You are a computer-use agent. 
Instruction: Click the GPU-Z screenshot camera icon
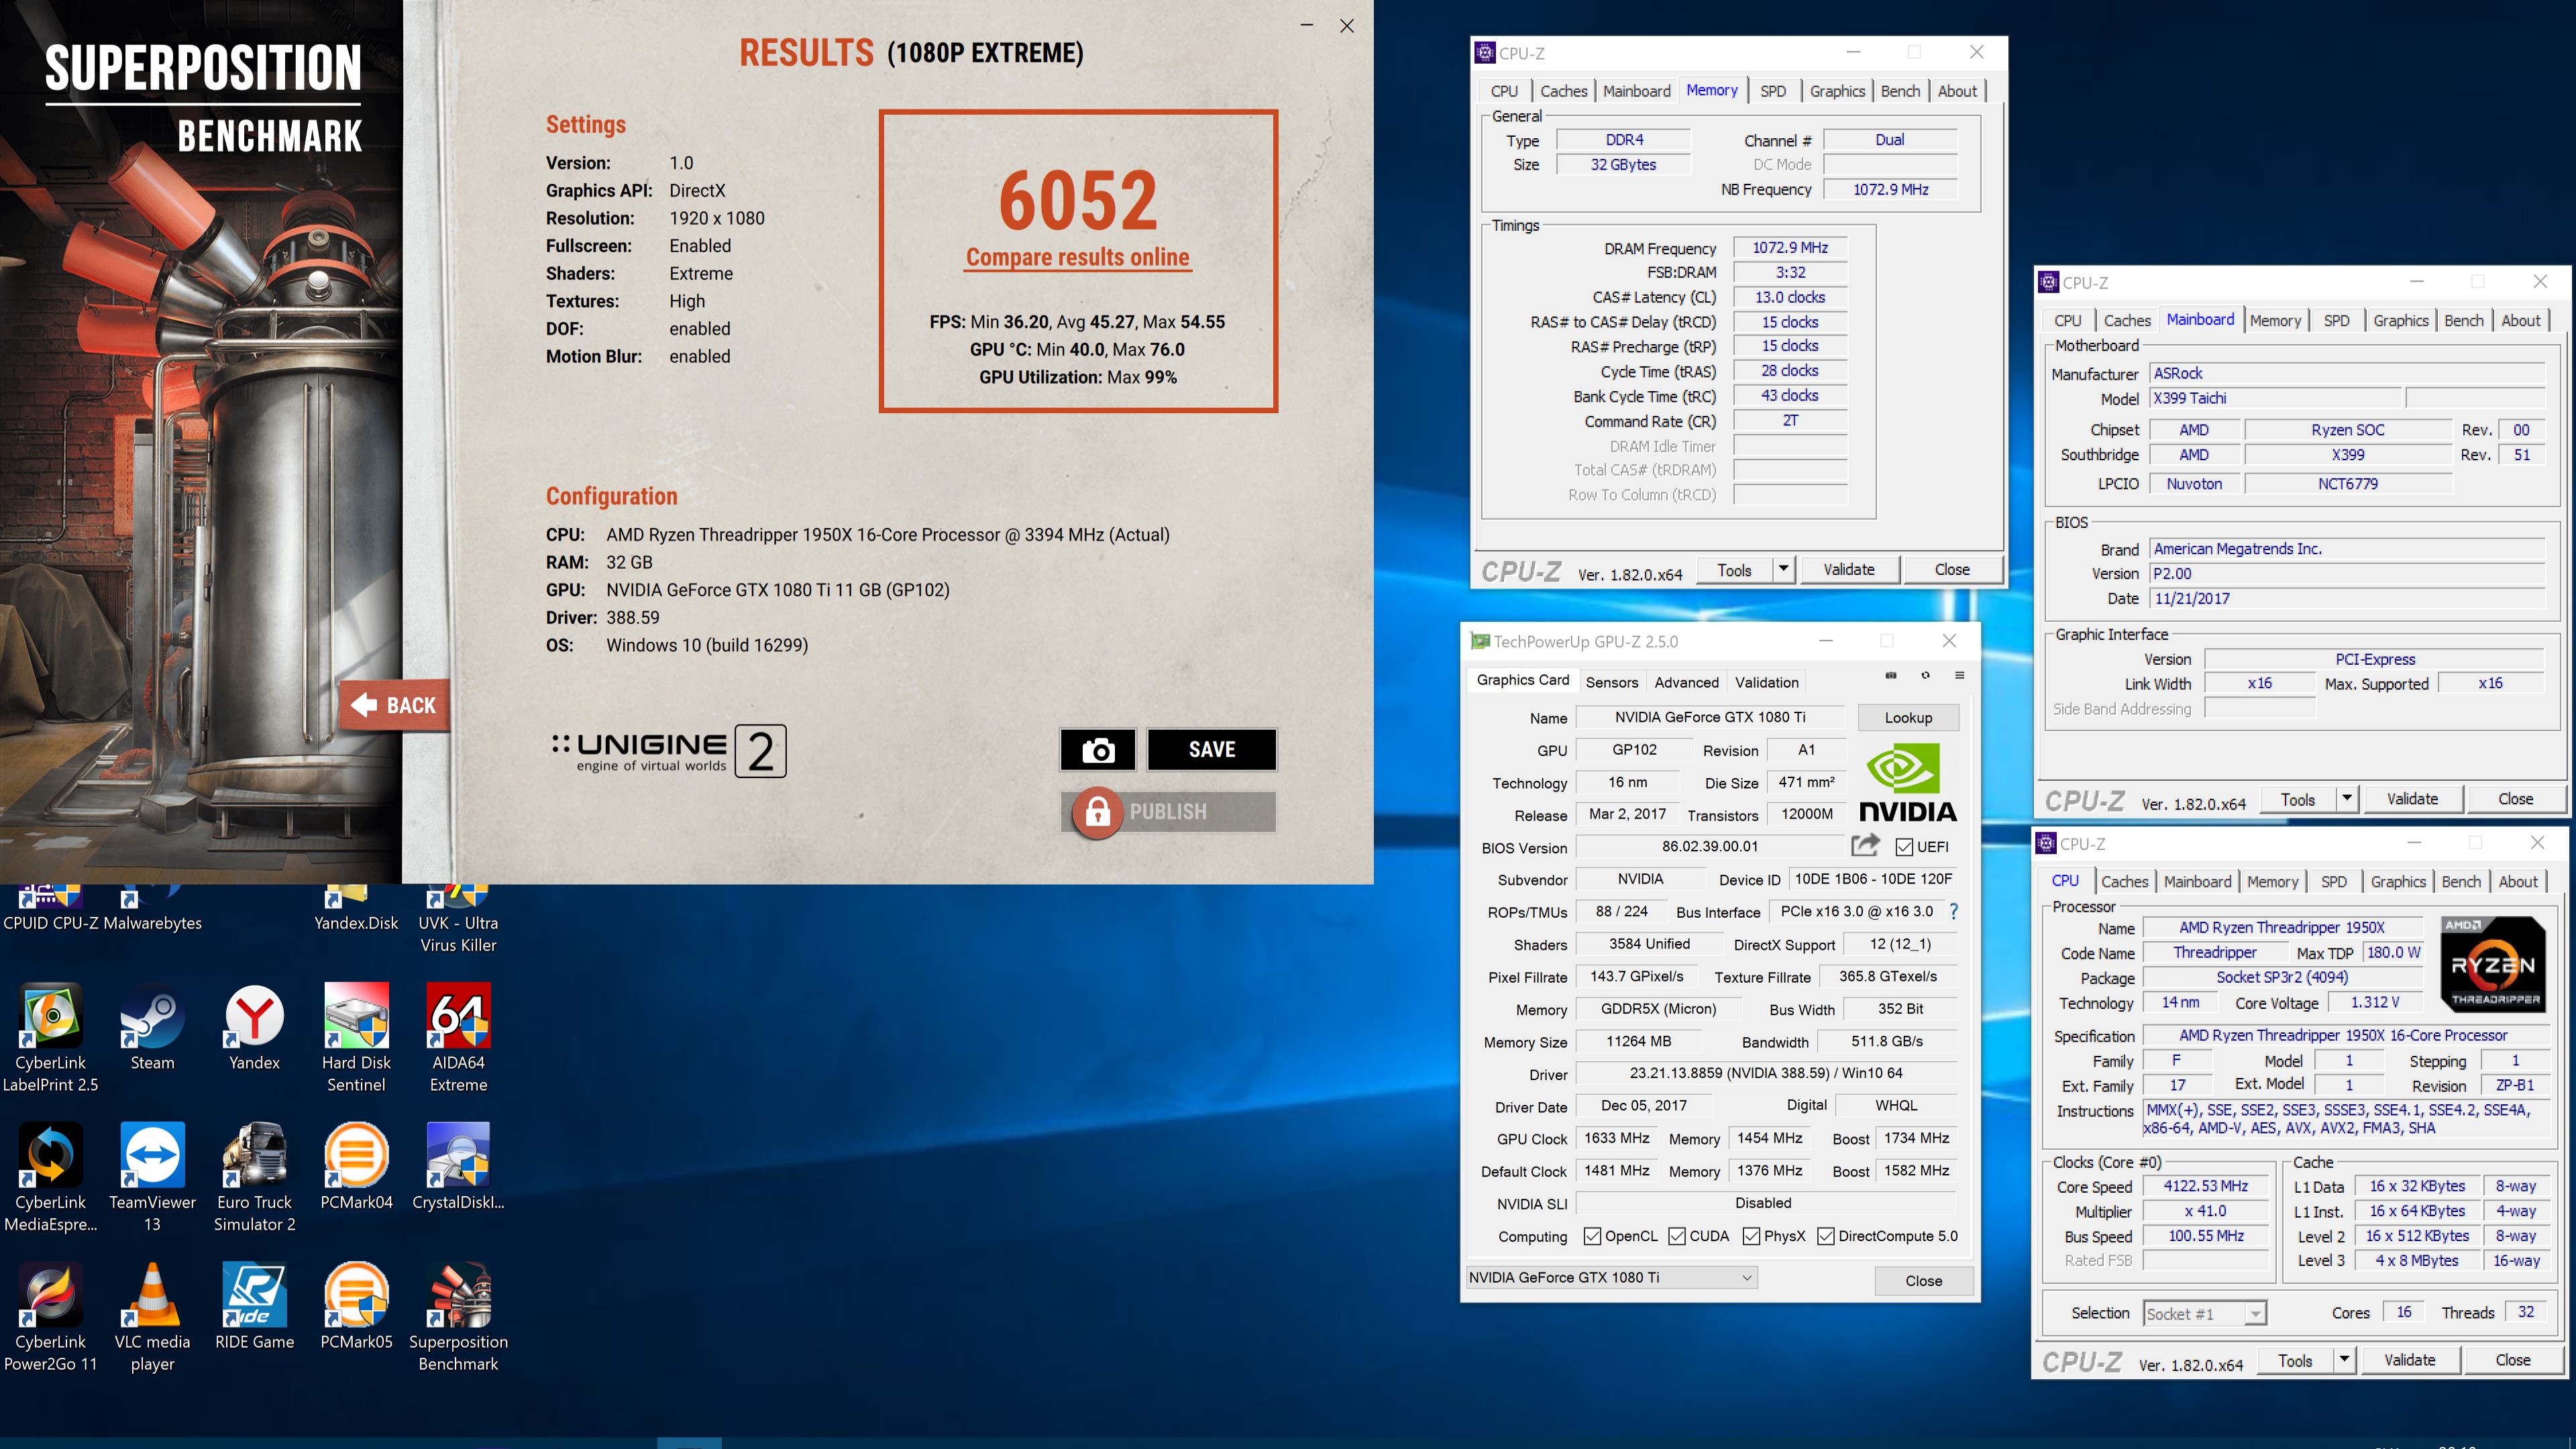tap(1890, 675)
